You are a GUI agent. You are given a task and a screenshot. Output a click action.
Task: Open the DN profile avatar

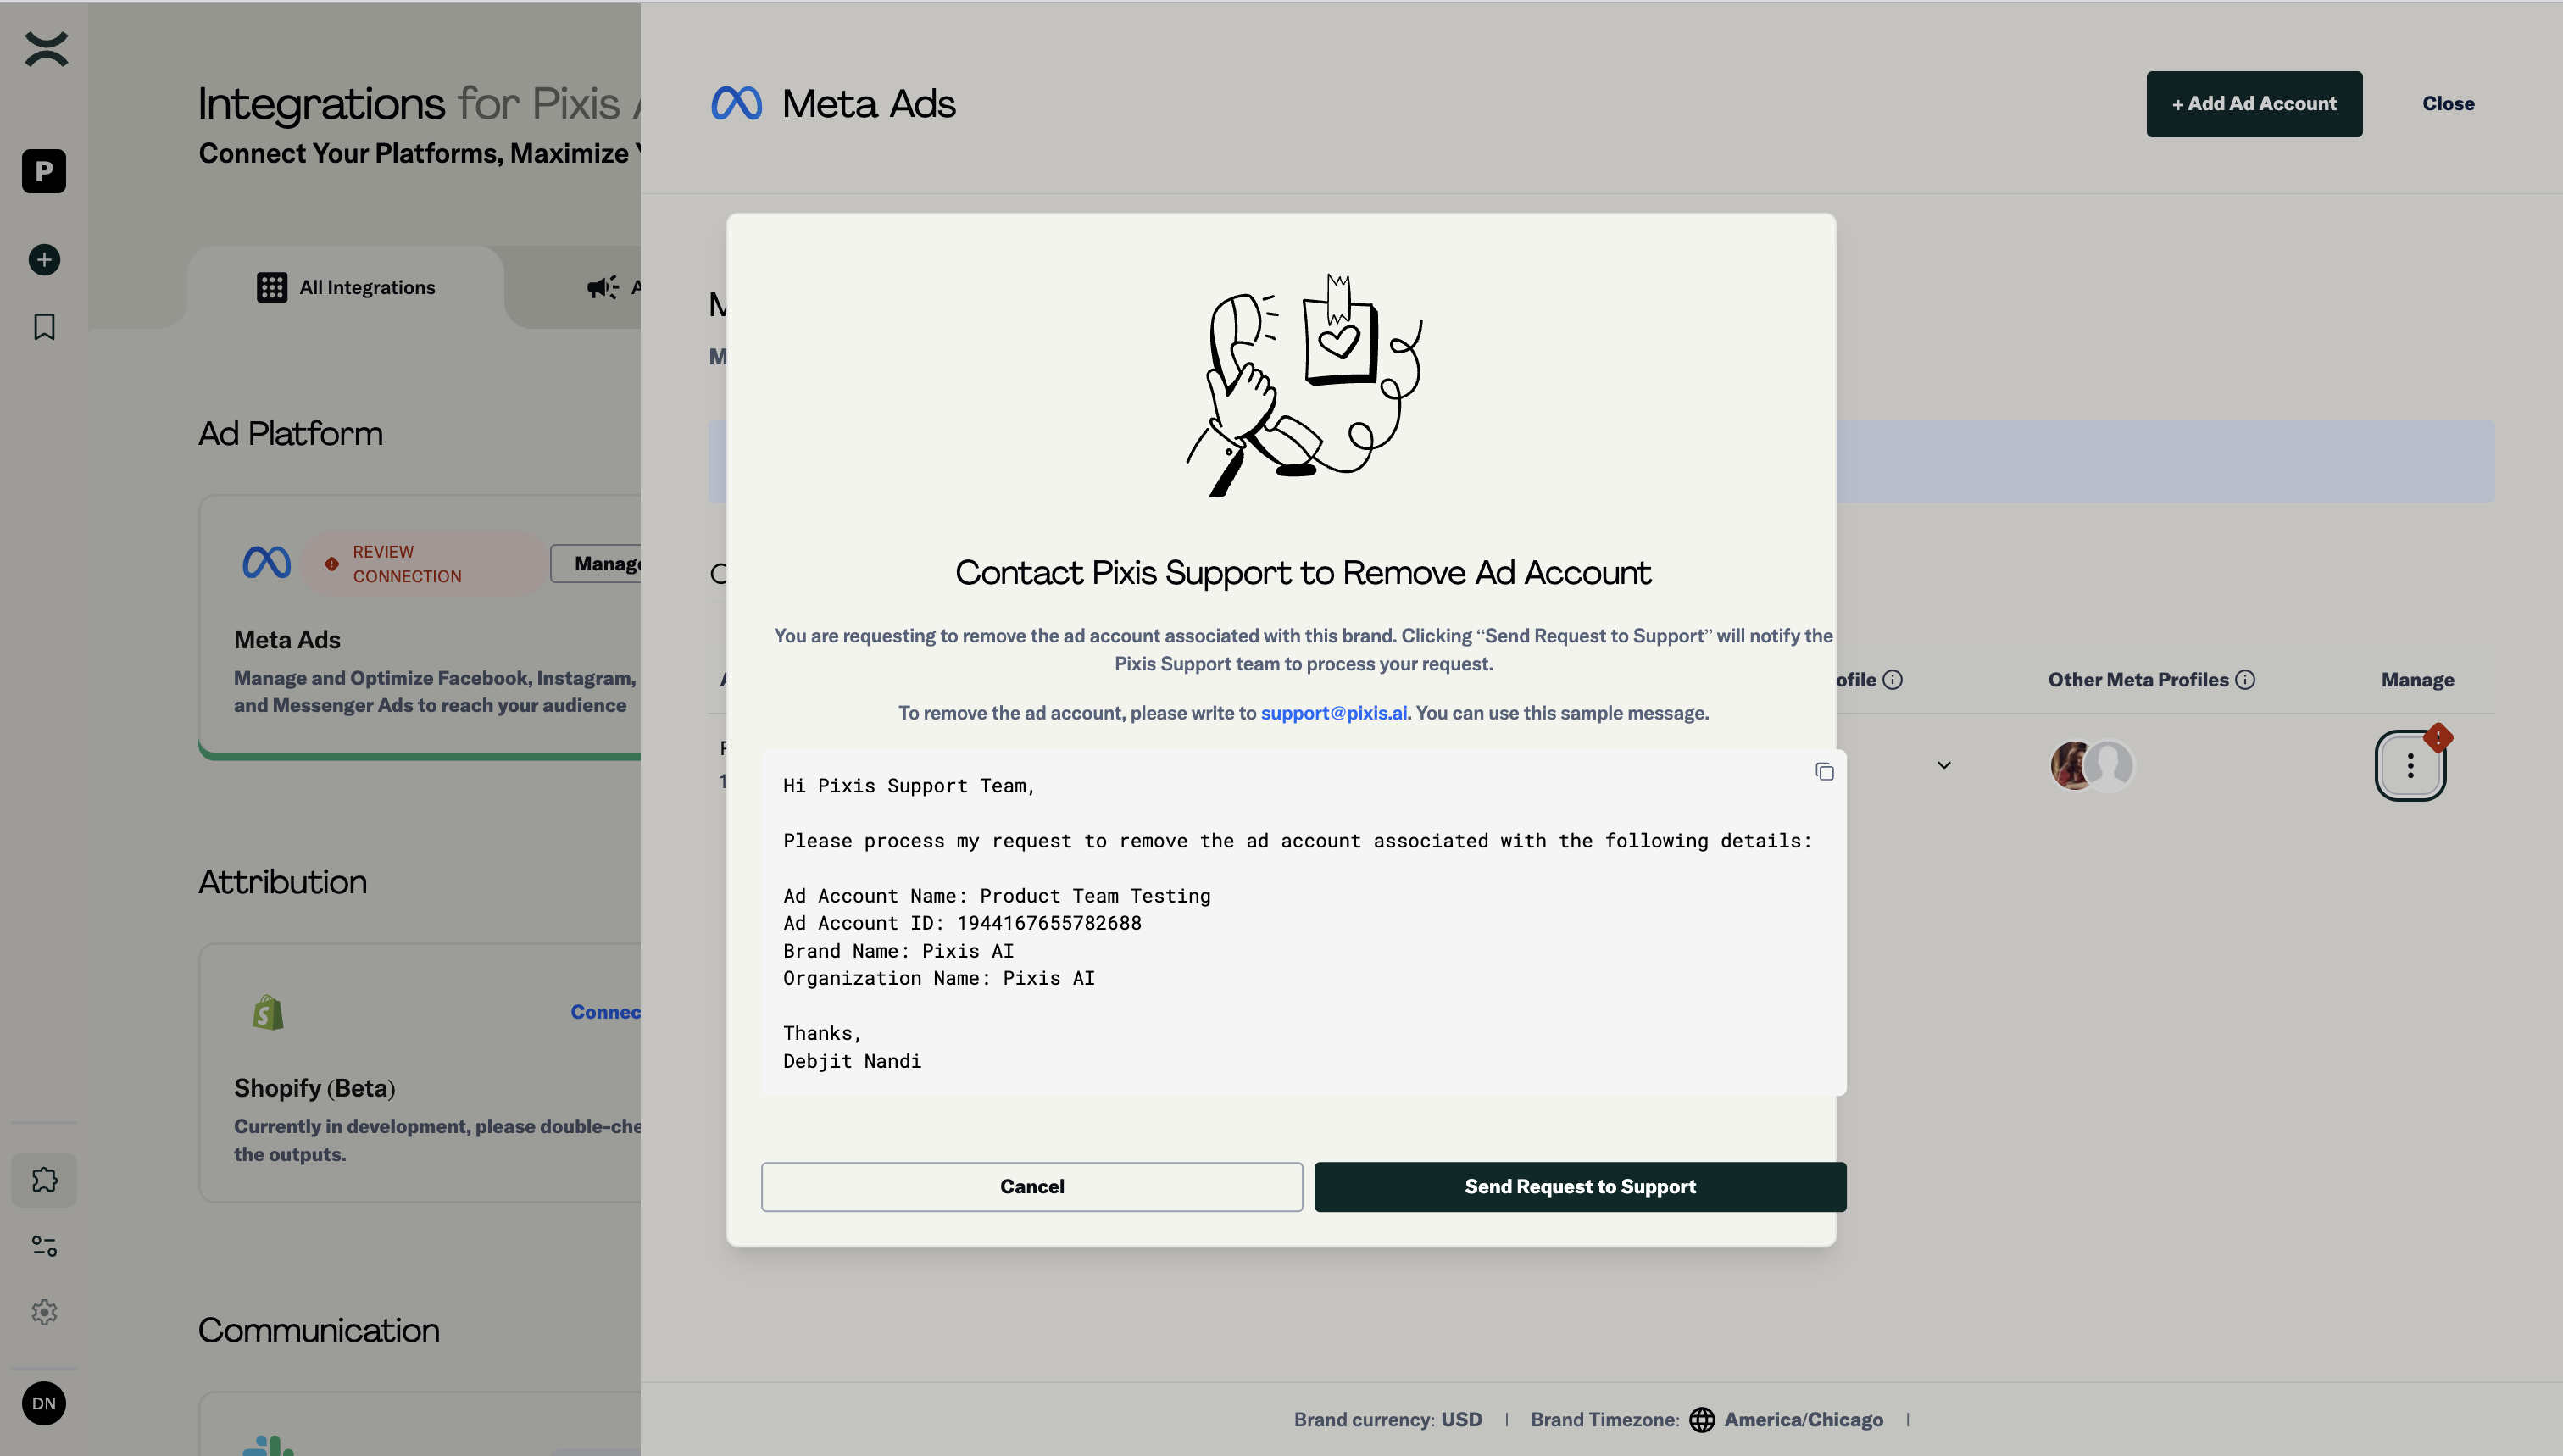[x=43, y=1403]
